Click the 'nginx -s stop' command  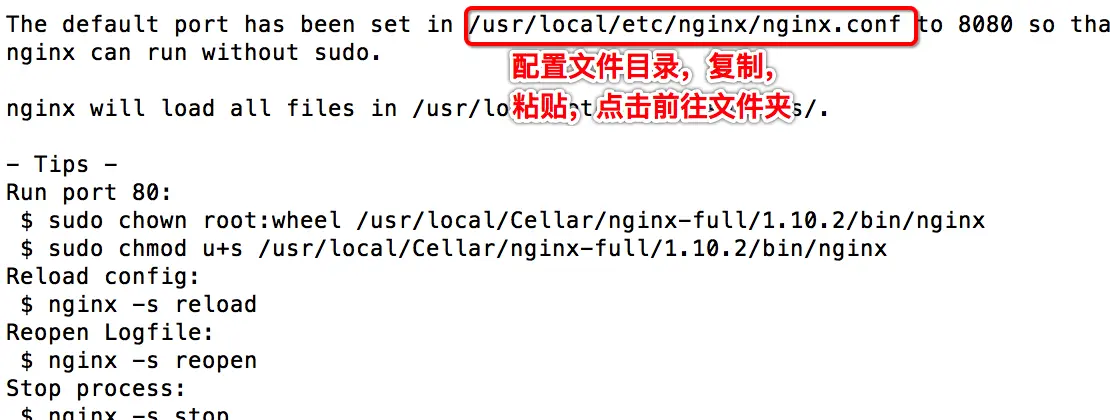coord(138,414)
